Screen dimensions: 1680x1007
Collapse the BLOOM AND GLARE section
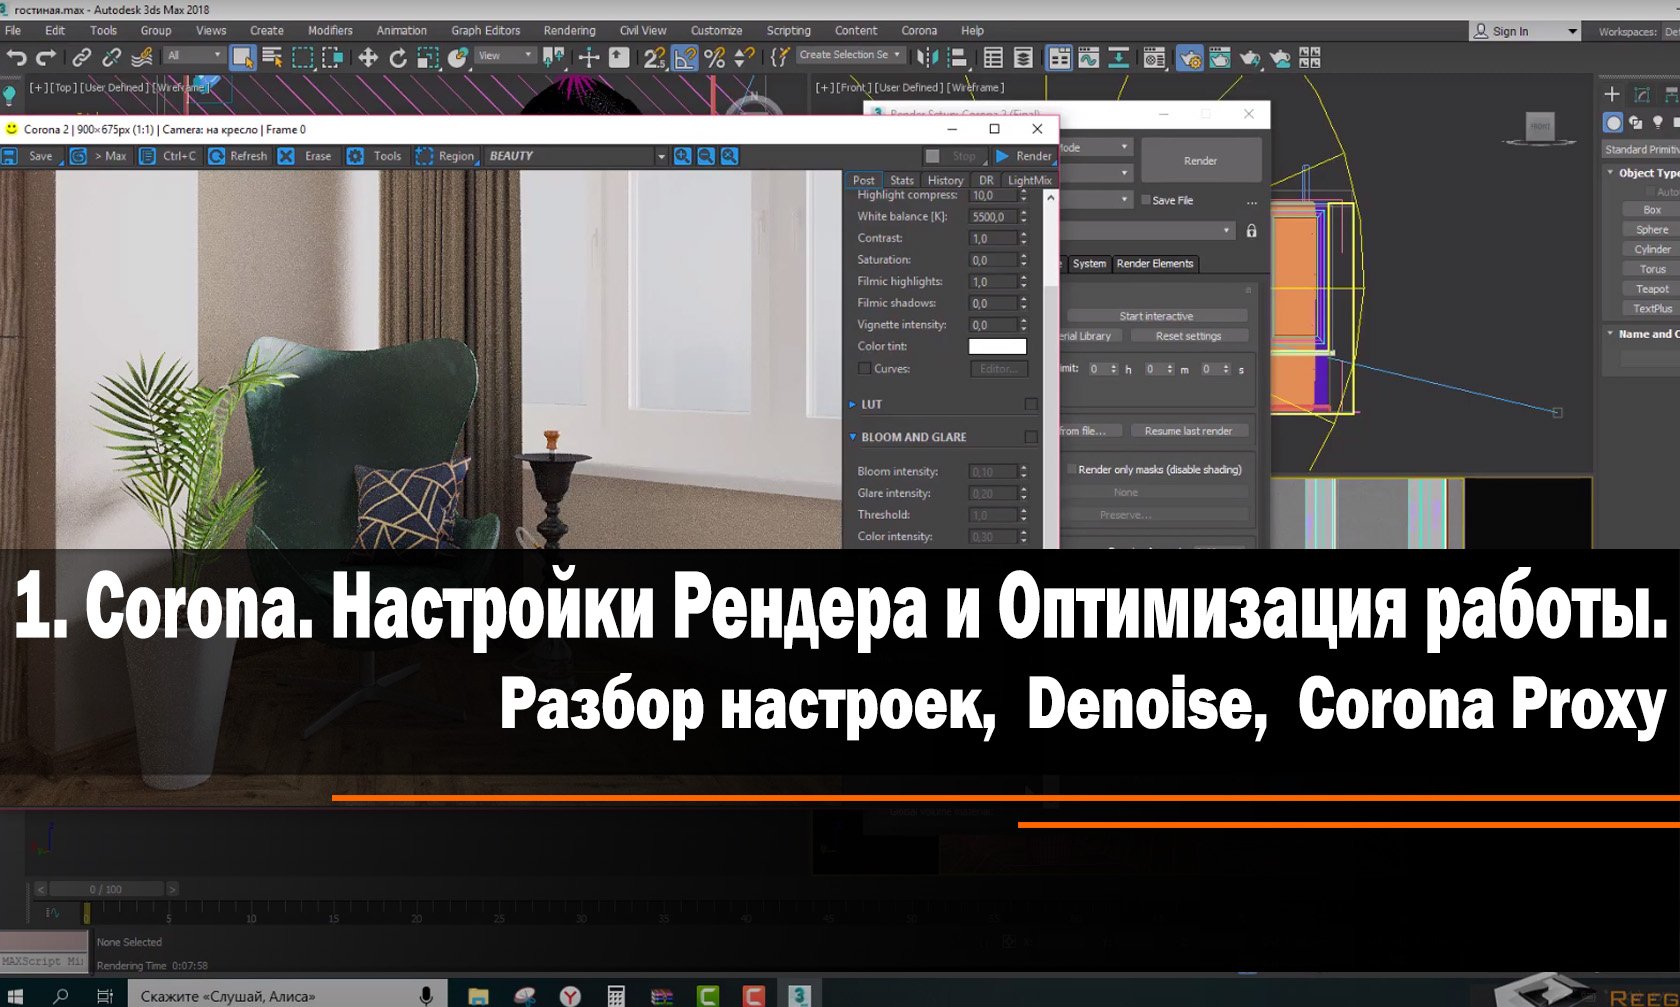tap(852, 437)
